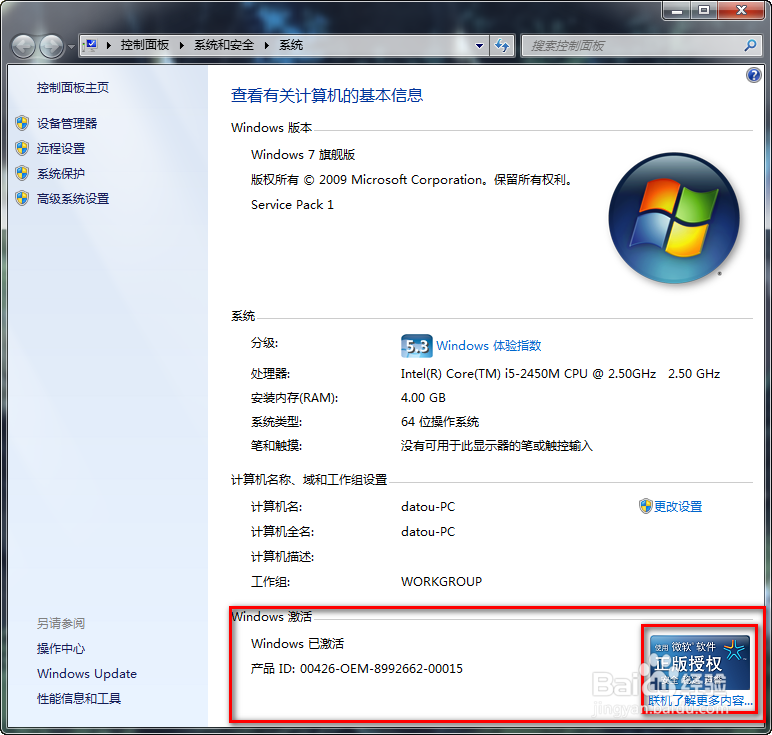Screen dimensions: 772x735
Task: Open the address bar history dropdown
Action: click(479, 46)
